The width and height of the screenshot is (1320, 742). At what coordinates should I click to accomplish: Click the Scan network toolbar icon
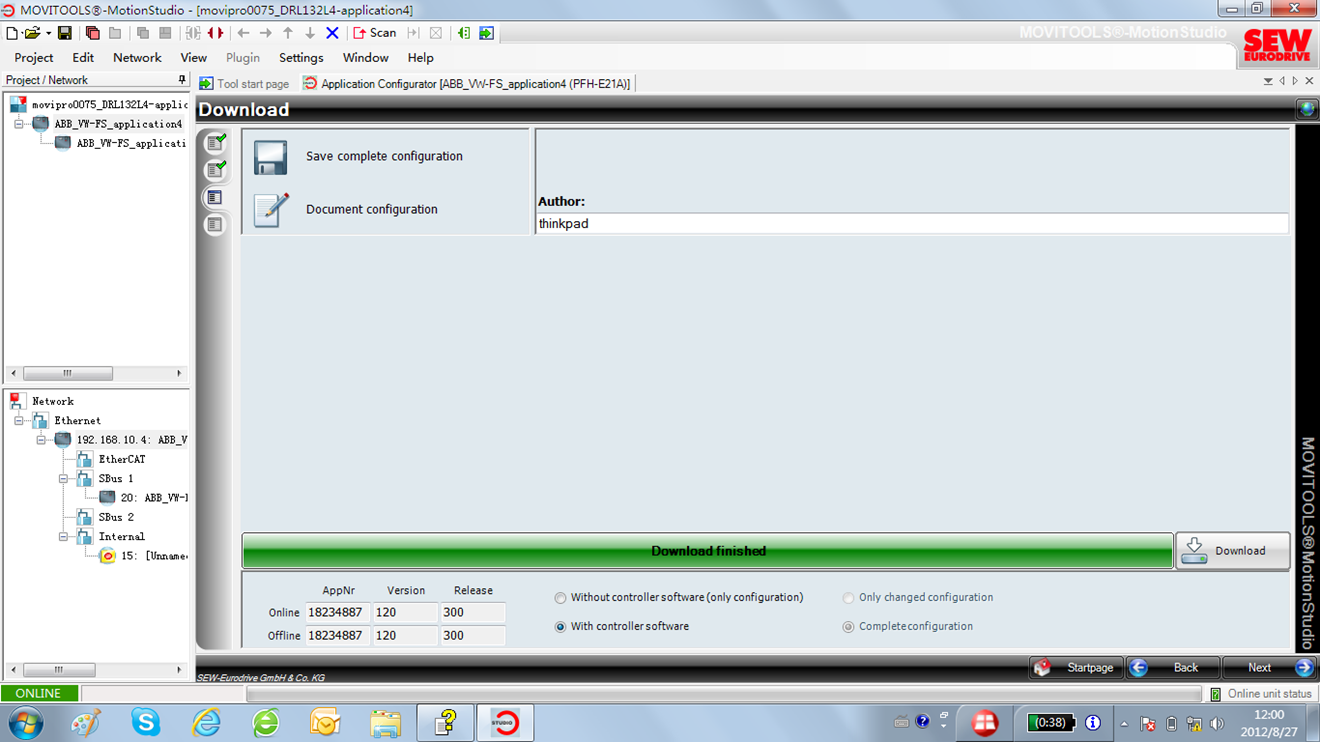375,33
